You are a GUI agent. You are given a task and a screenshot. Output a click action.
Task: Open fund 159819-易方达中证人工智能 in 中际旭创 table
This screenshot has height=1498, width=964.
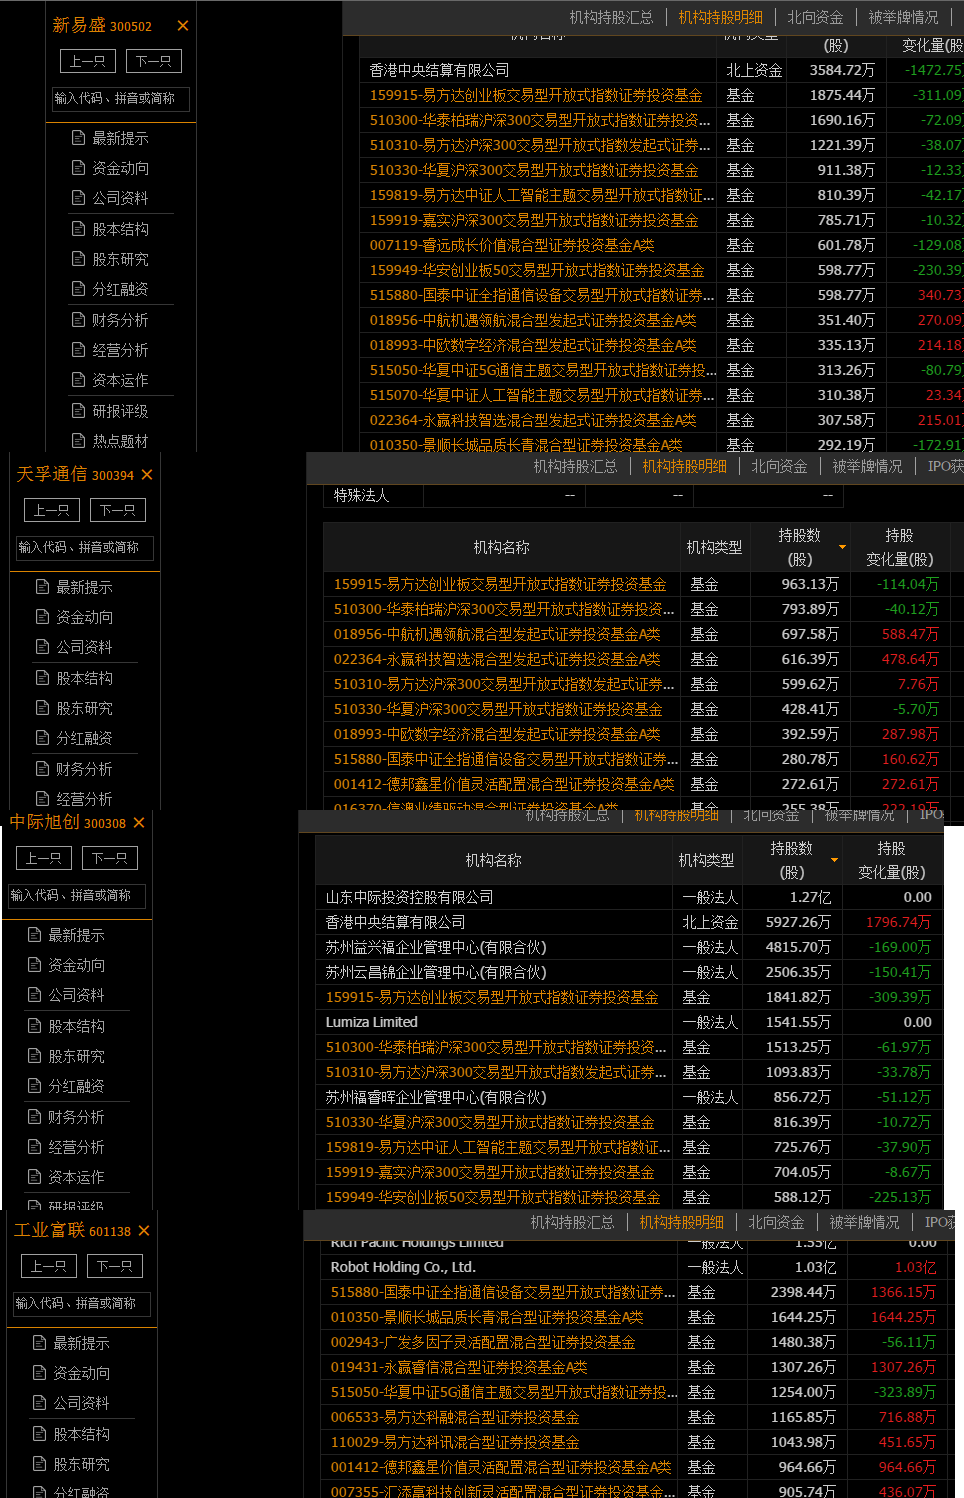pyautogui.click(x=498, y=1147)
